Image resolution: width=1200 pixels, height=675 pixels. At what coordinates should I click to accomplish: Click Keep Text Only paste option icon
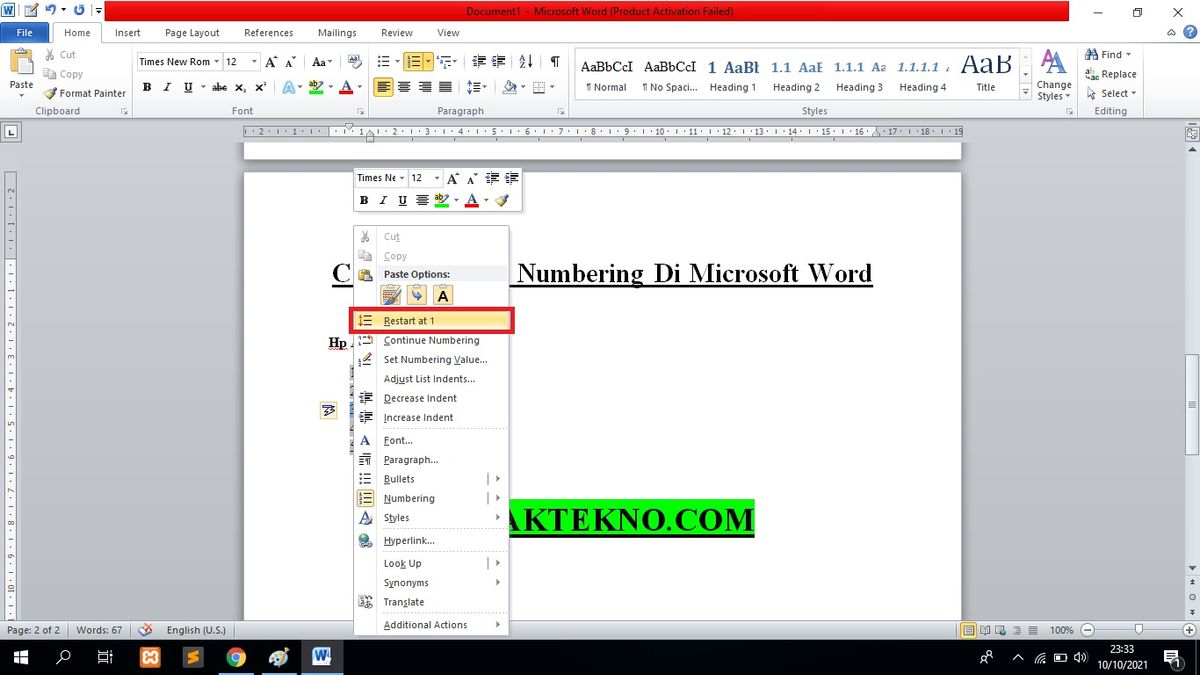443,295
